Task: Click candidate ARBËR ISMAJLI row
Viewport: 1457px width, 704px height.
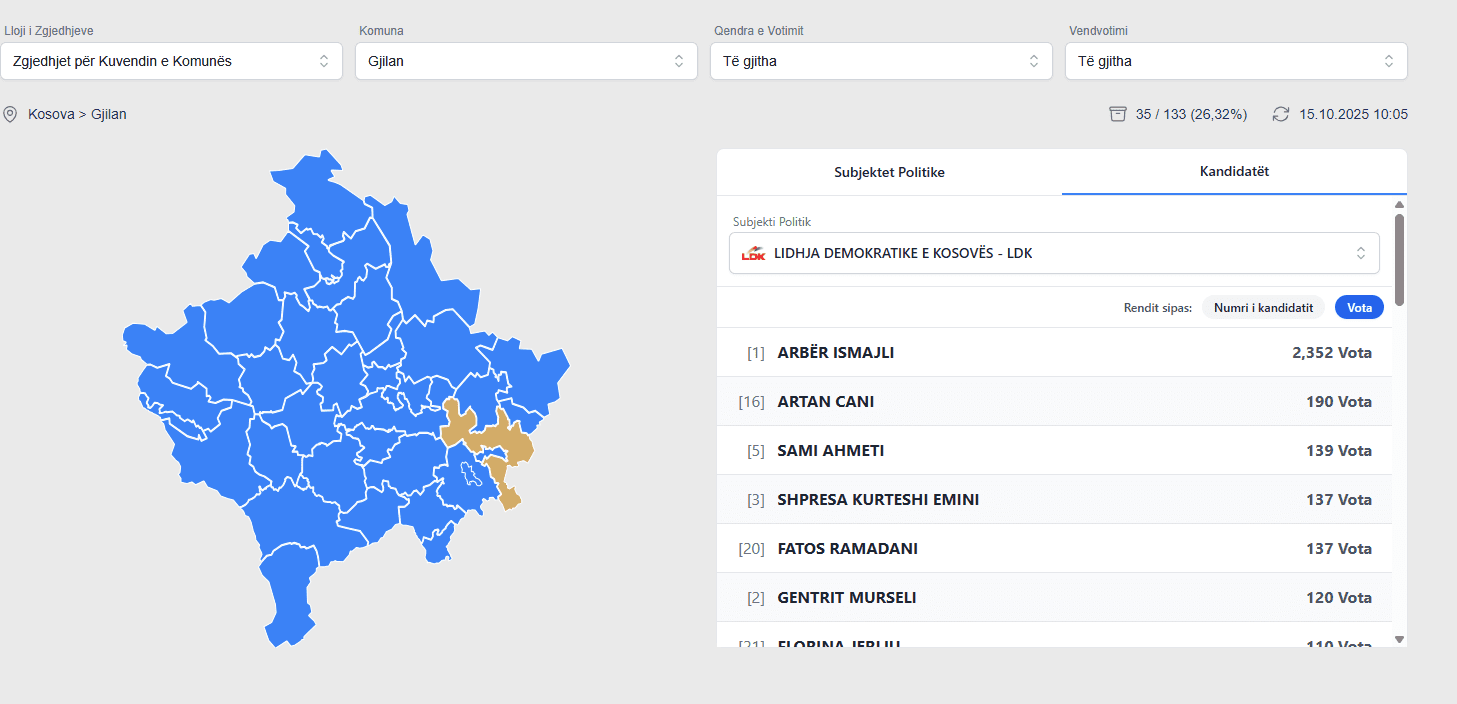Action: 1054,353
